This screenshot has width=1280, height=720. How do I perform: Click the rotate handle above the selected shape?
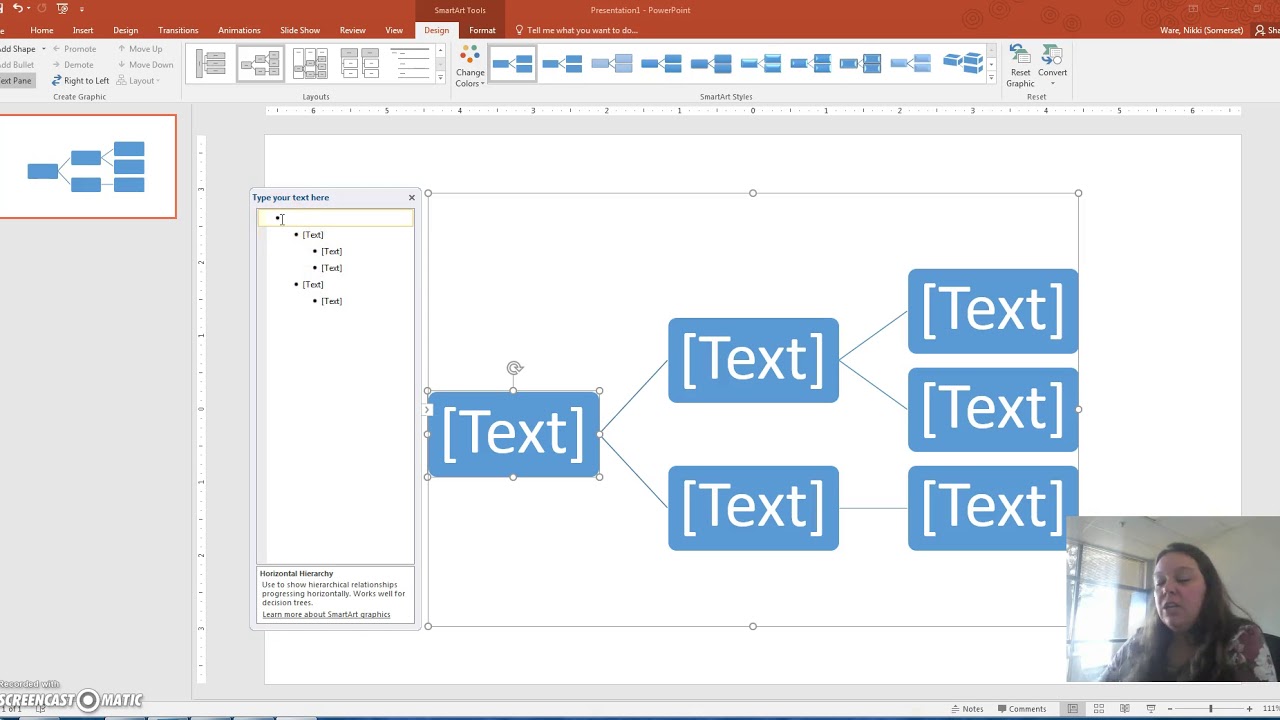click(514, 368)
